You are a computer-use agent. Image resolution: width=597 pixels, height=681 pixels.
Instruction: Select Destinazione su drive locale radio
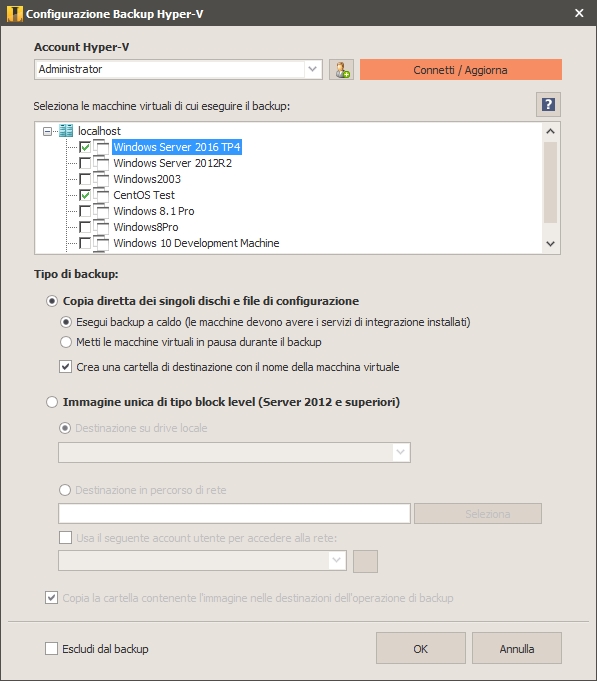[x=65, y=428]
